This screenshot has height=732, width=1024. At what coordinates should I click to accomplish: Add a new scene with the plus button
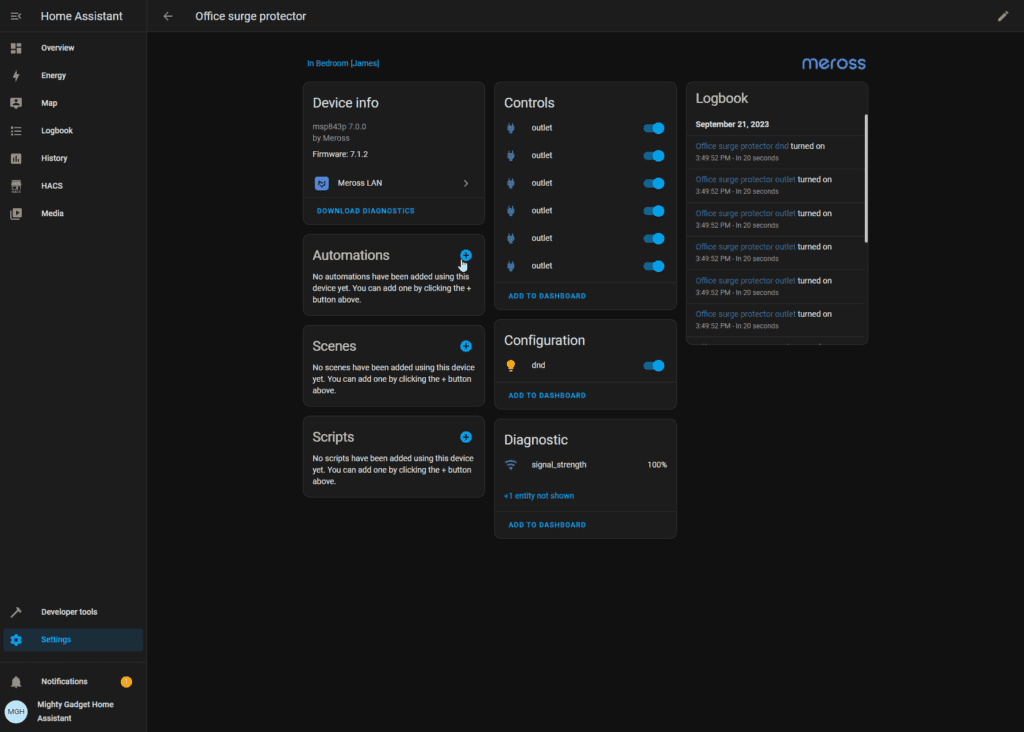(466, 346)
